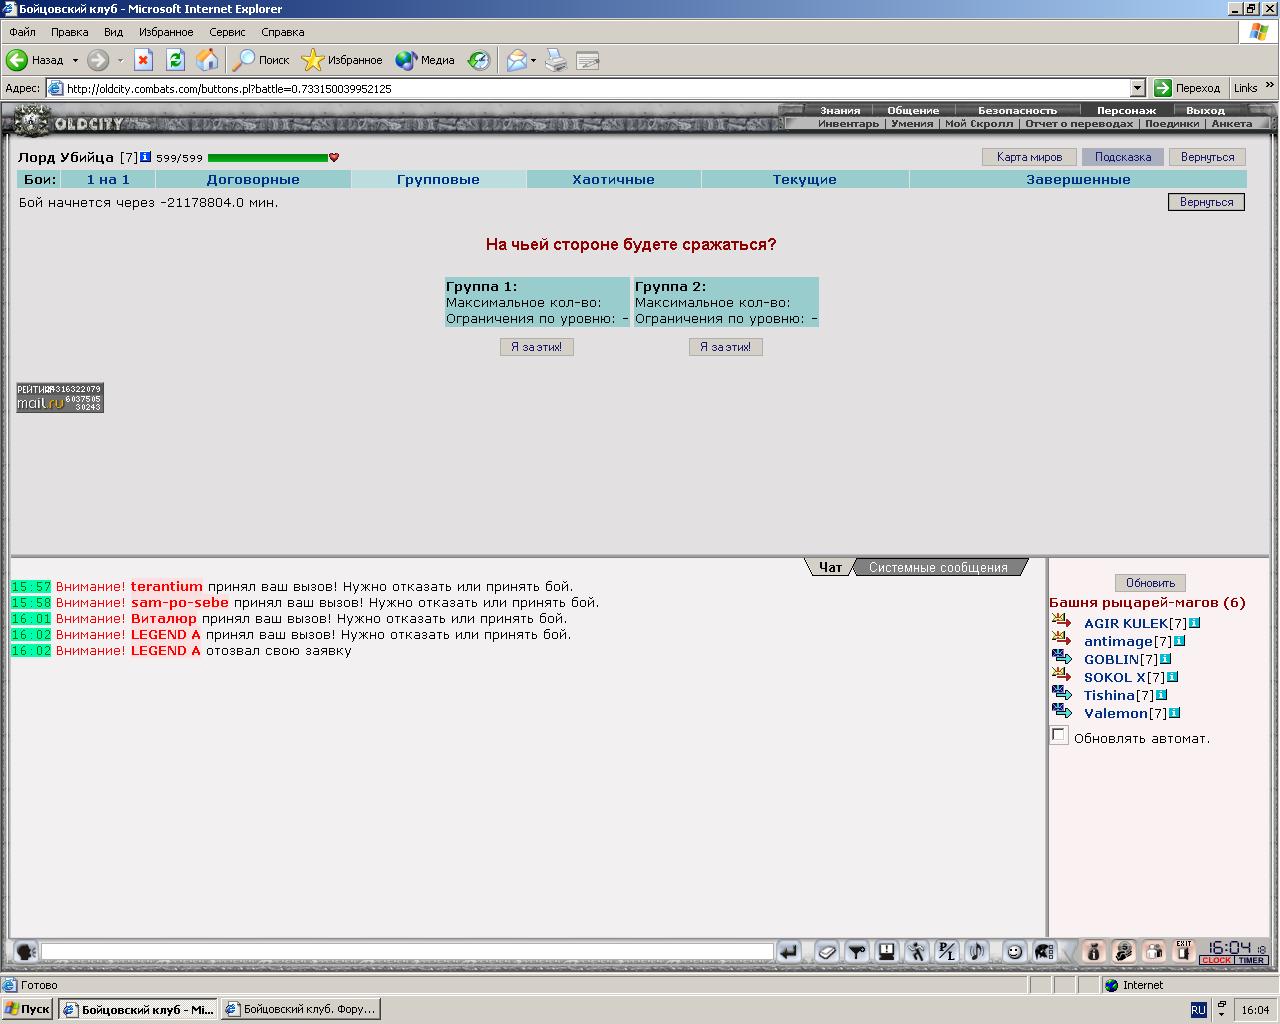Switch the bottom clock to CLOCK mode
Viewport: 1280px width, 1024px height.
tap(1217, 960)
